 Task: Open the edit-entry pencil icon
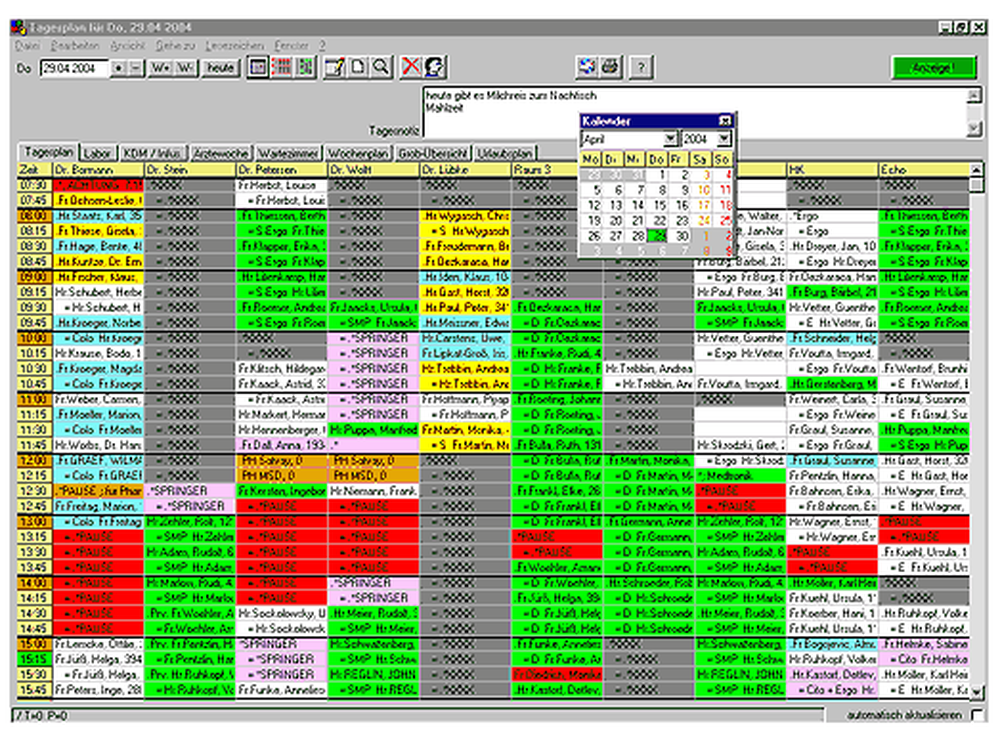336,67
